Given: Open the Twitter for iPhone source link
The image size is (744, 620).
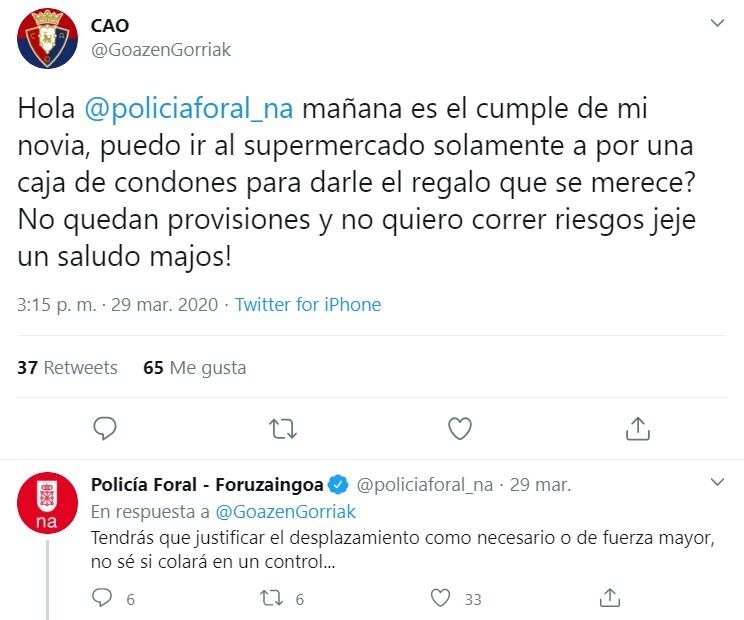Looking at the screenshot, I should (x=308, y=305).
